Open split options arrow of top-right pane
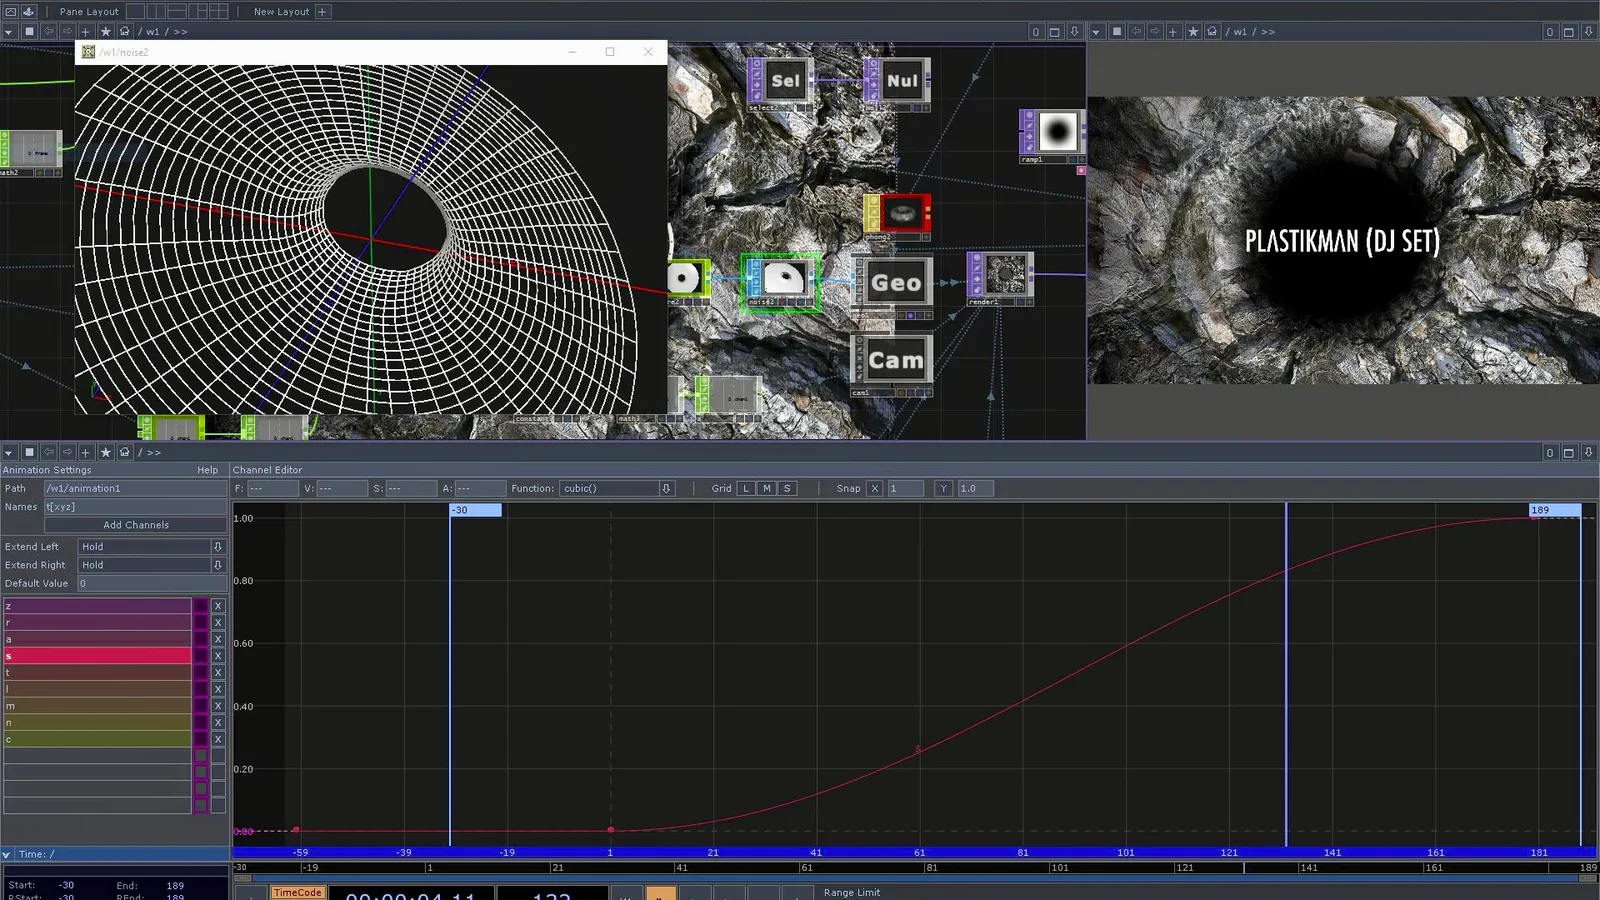The width and height of the screenshot is (1600, 900). (1588, 32)
